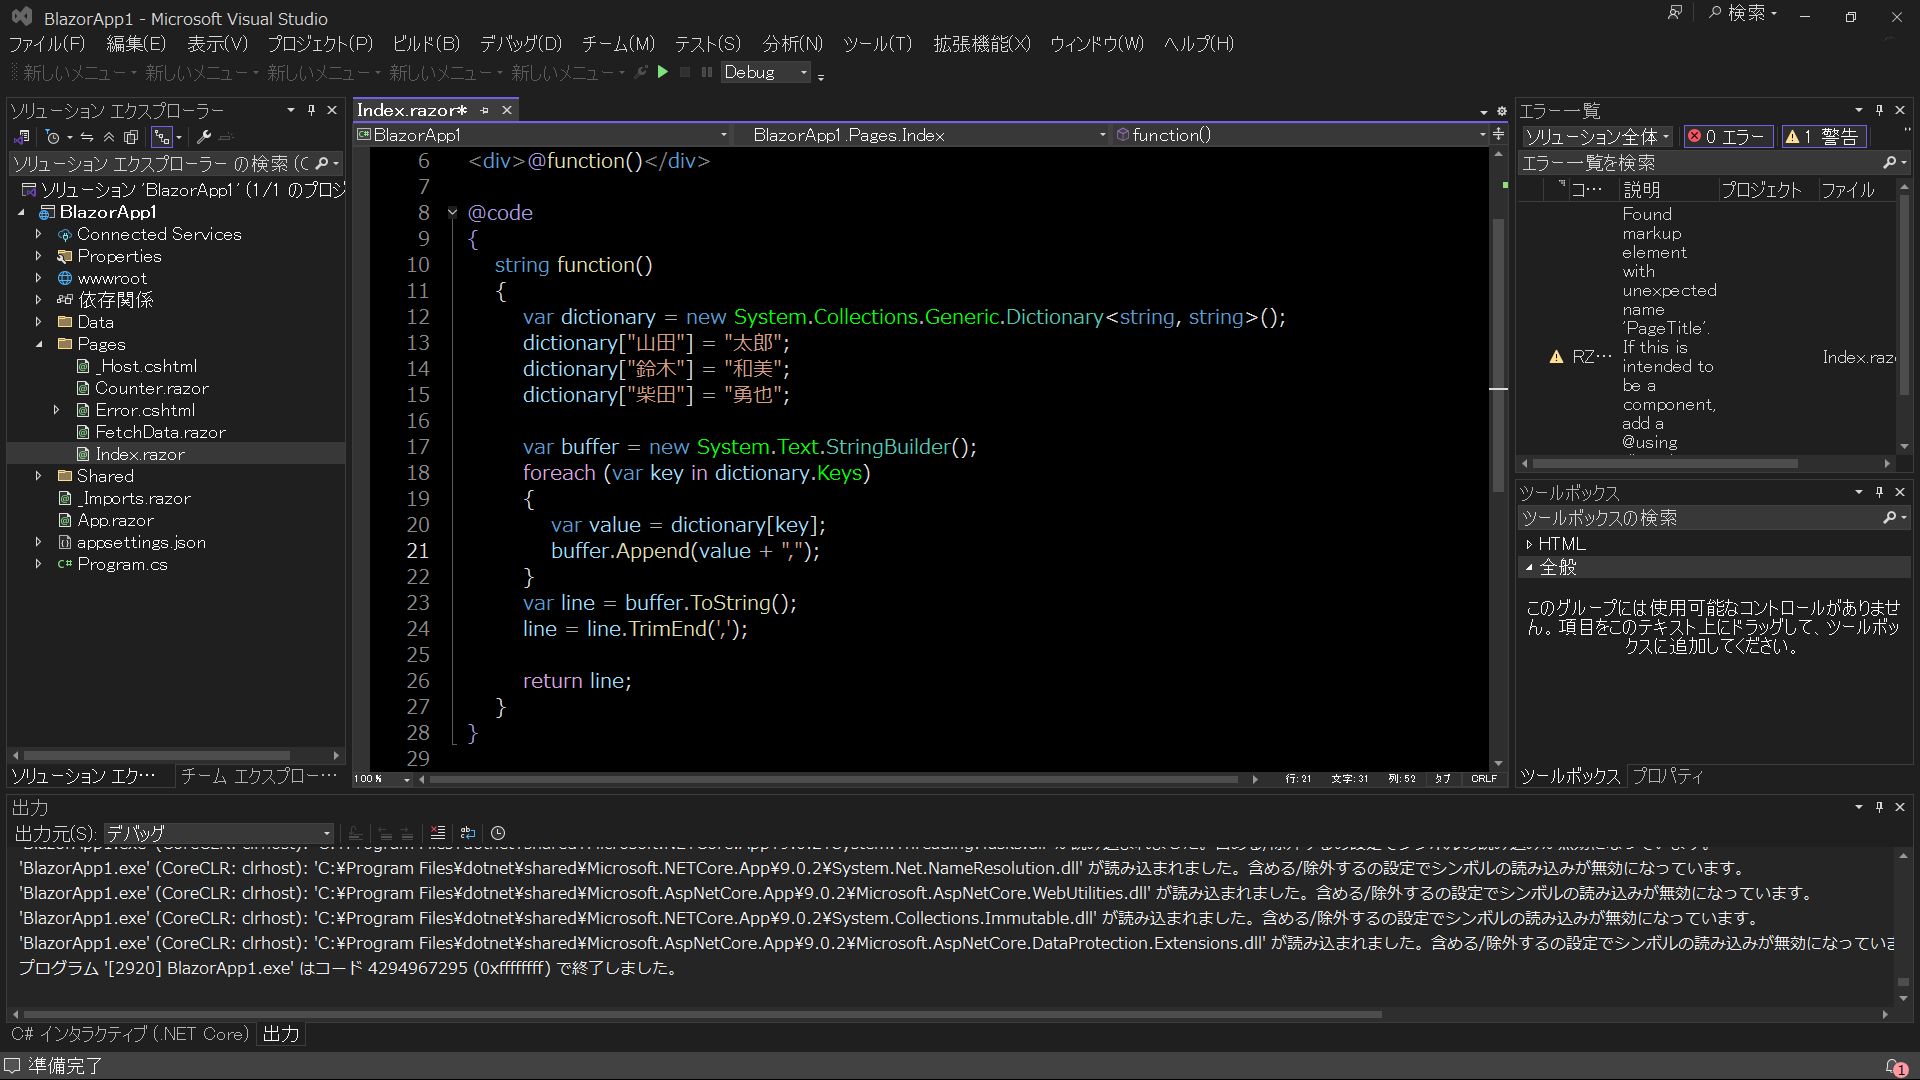Select Program.cs in the tree
Screen dimensions: 1920x1080
[x=122, y=564]
